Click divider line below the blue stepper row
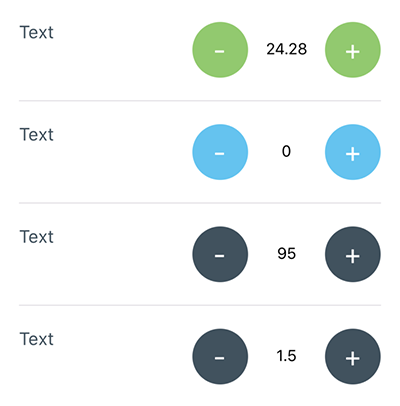Viewport: 400px width, 406px height. click(200, 203)
